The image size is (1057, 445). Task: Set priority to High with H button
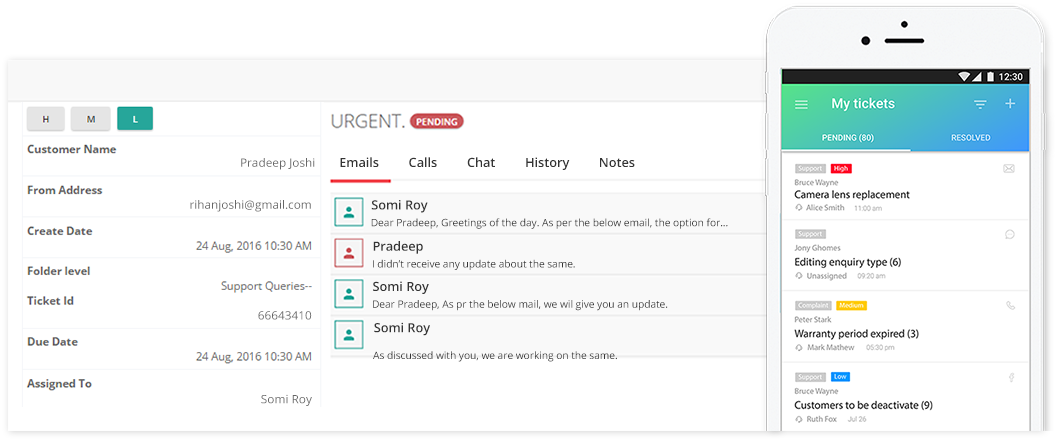coord(46,119)
